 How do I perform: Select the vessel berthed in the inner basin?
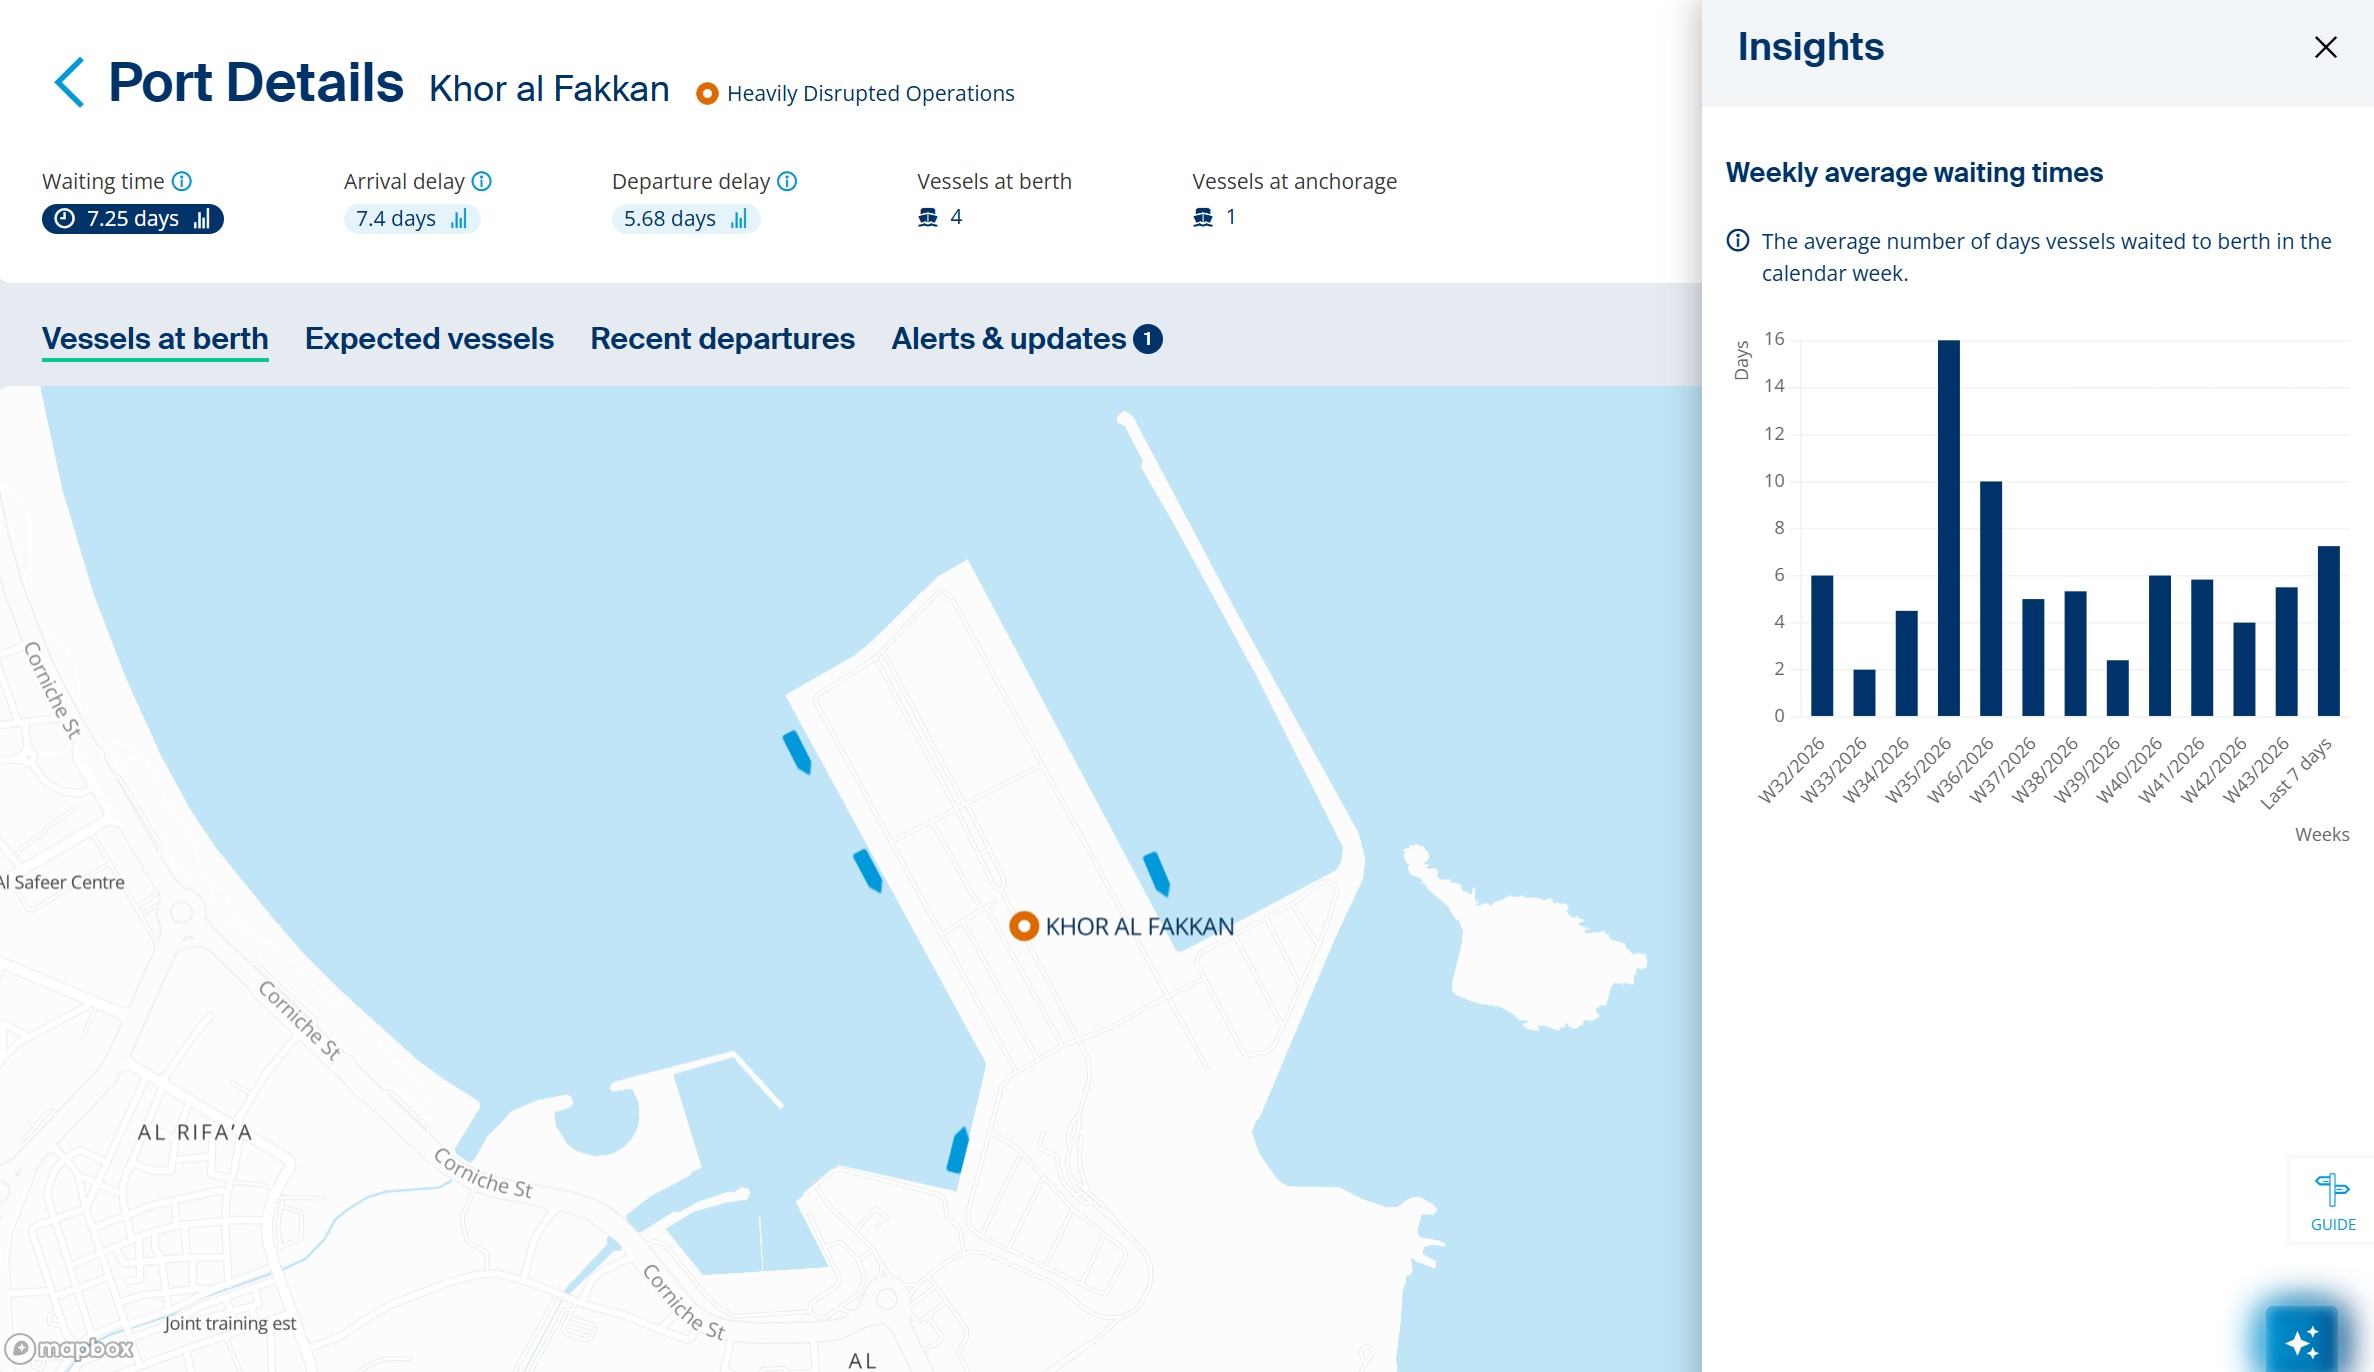(1156, 873)
